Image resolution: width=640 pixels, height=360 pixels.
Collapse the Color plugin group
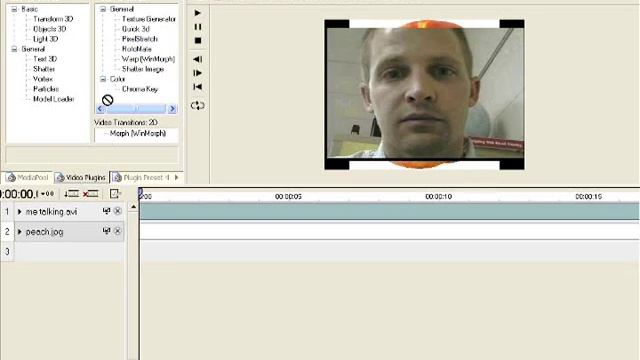tap(103, 79)
